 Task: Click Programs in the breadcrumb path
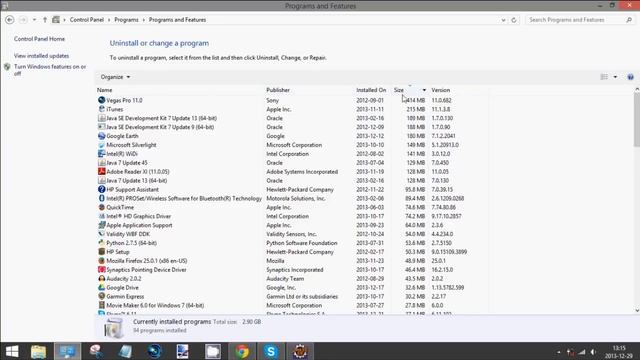[126, 20]
